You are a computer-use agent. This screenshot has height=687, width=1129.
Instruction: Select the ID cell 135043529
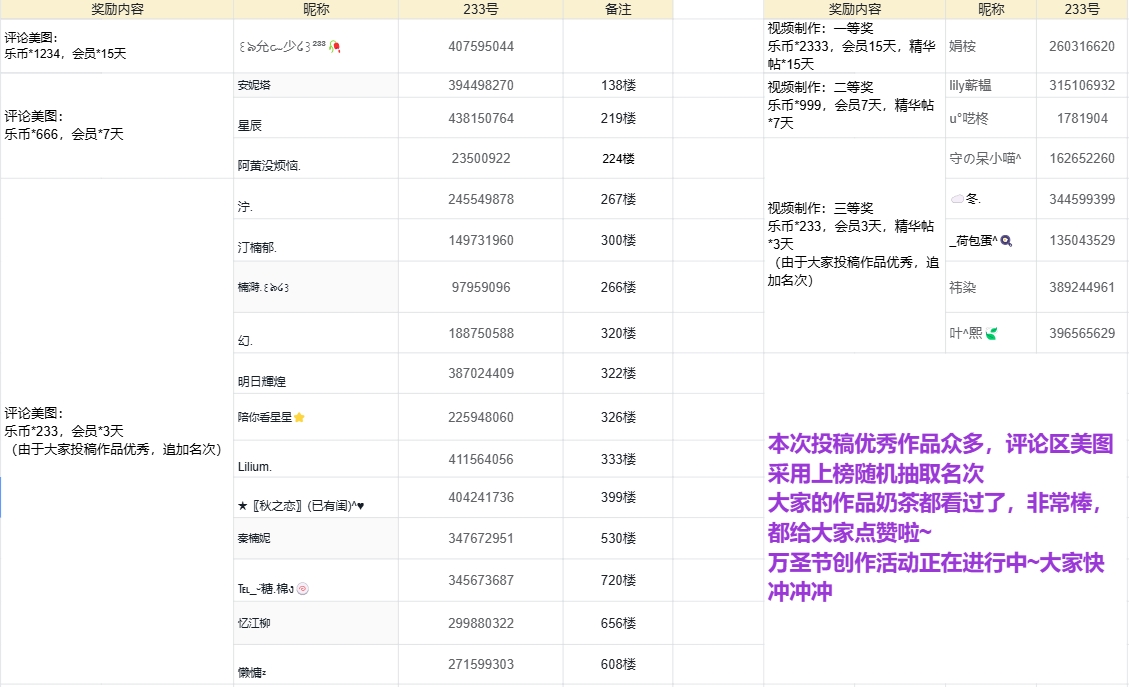tap(1081, 240)
